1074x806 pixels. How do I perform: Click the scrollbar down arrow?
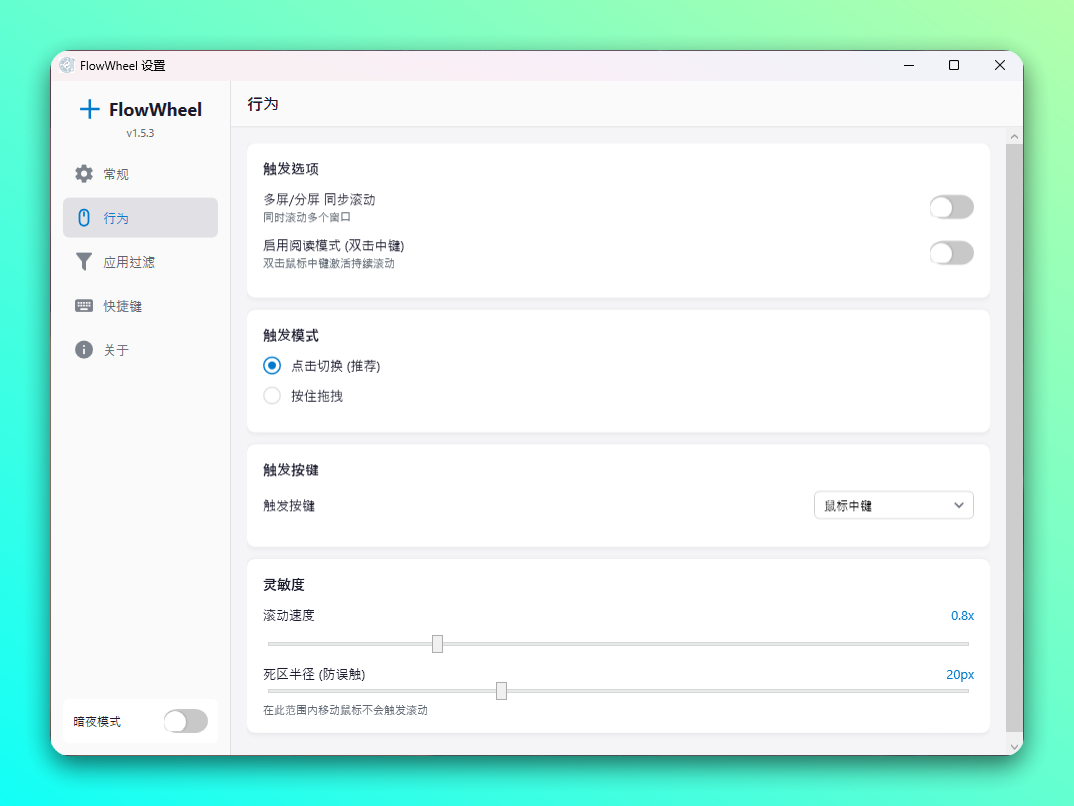pos(1014,746)
